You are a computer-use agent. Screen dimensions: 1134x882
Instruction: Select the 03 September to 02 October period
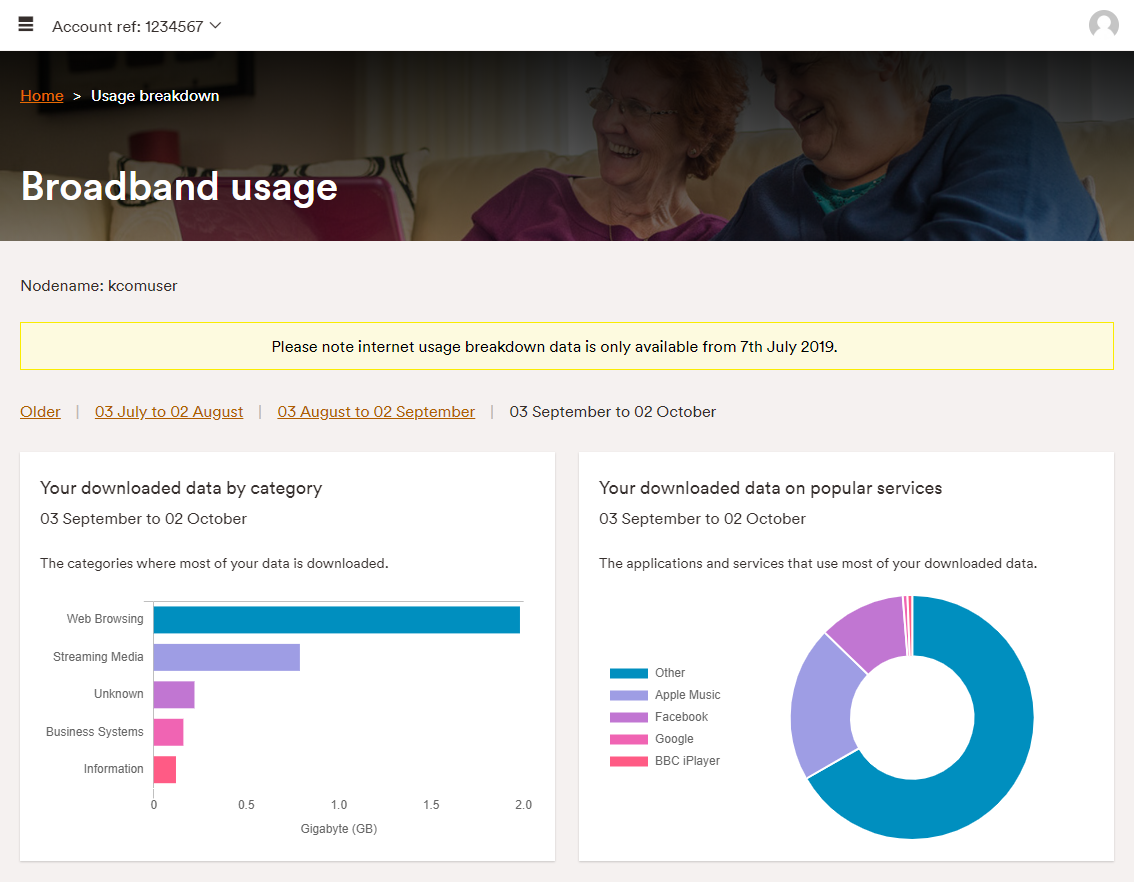pos(612,411)
